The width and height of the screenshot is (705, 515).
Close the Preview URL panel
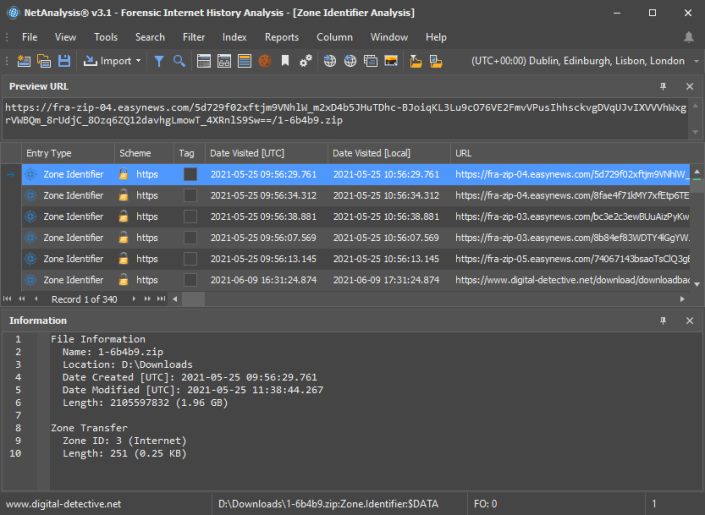[x=689, y=87]
